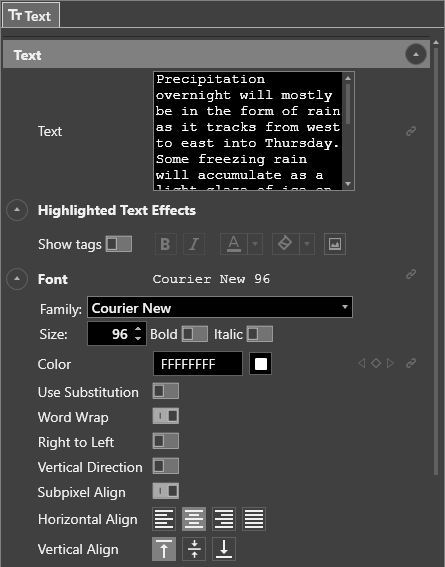This screenshot has height=567, width=445.
Task: Select center horizontal alignment
Action: point(194,519)
